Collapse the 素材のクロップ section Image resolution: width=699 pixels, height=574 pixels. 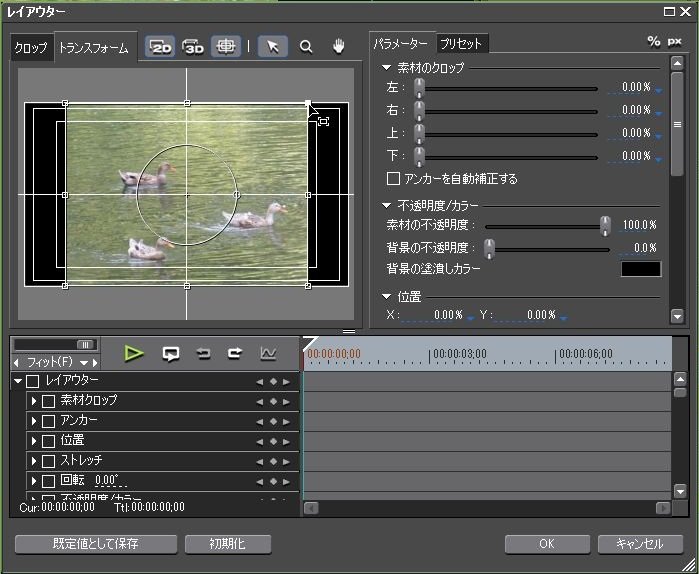pyautogui.click(x=387, y=68)
